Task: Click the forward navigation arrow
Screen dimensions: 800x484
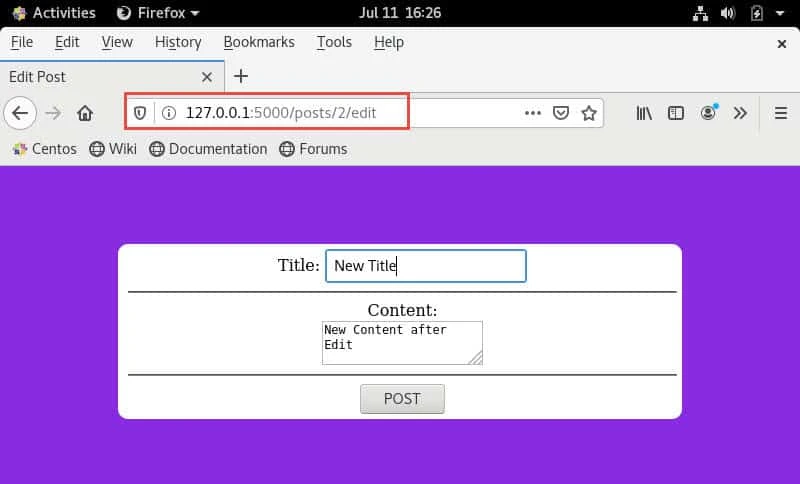Action: pyautogui.click(x=53, y=113)
